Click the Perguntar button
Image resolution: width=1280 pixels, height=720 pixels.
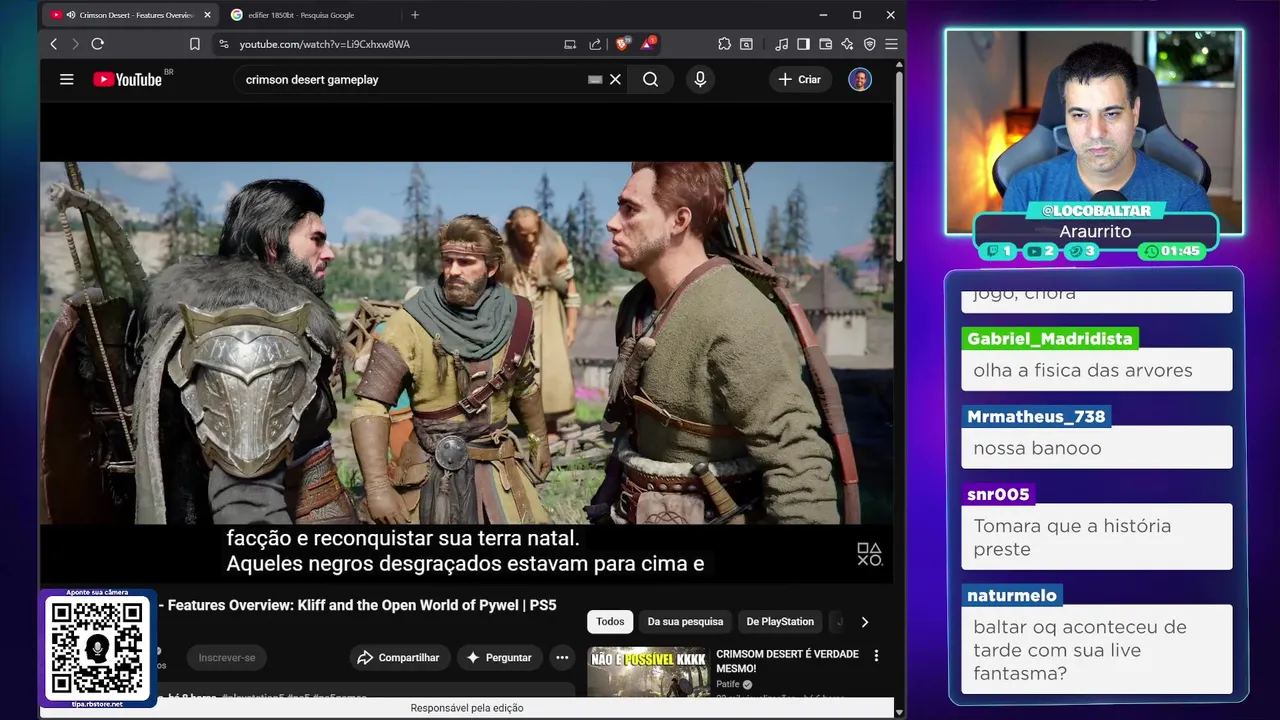click(x=498, y=657)
